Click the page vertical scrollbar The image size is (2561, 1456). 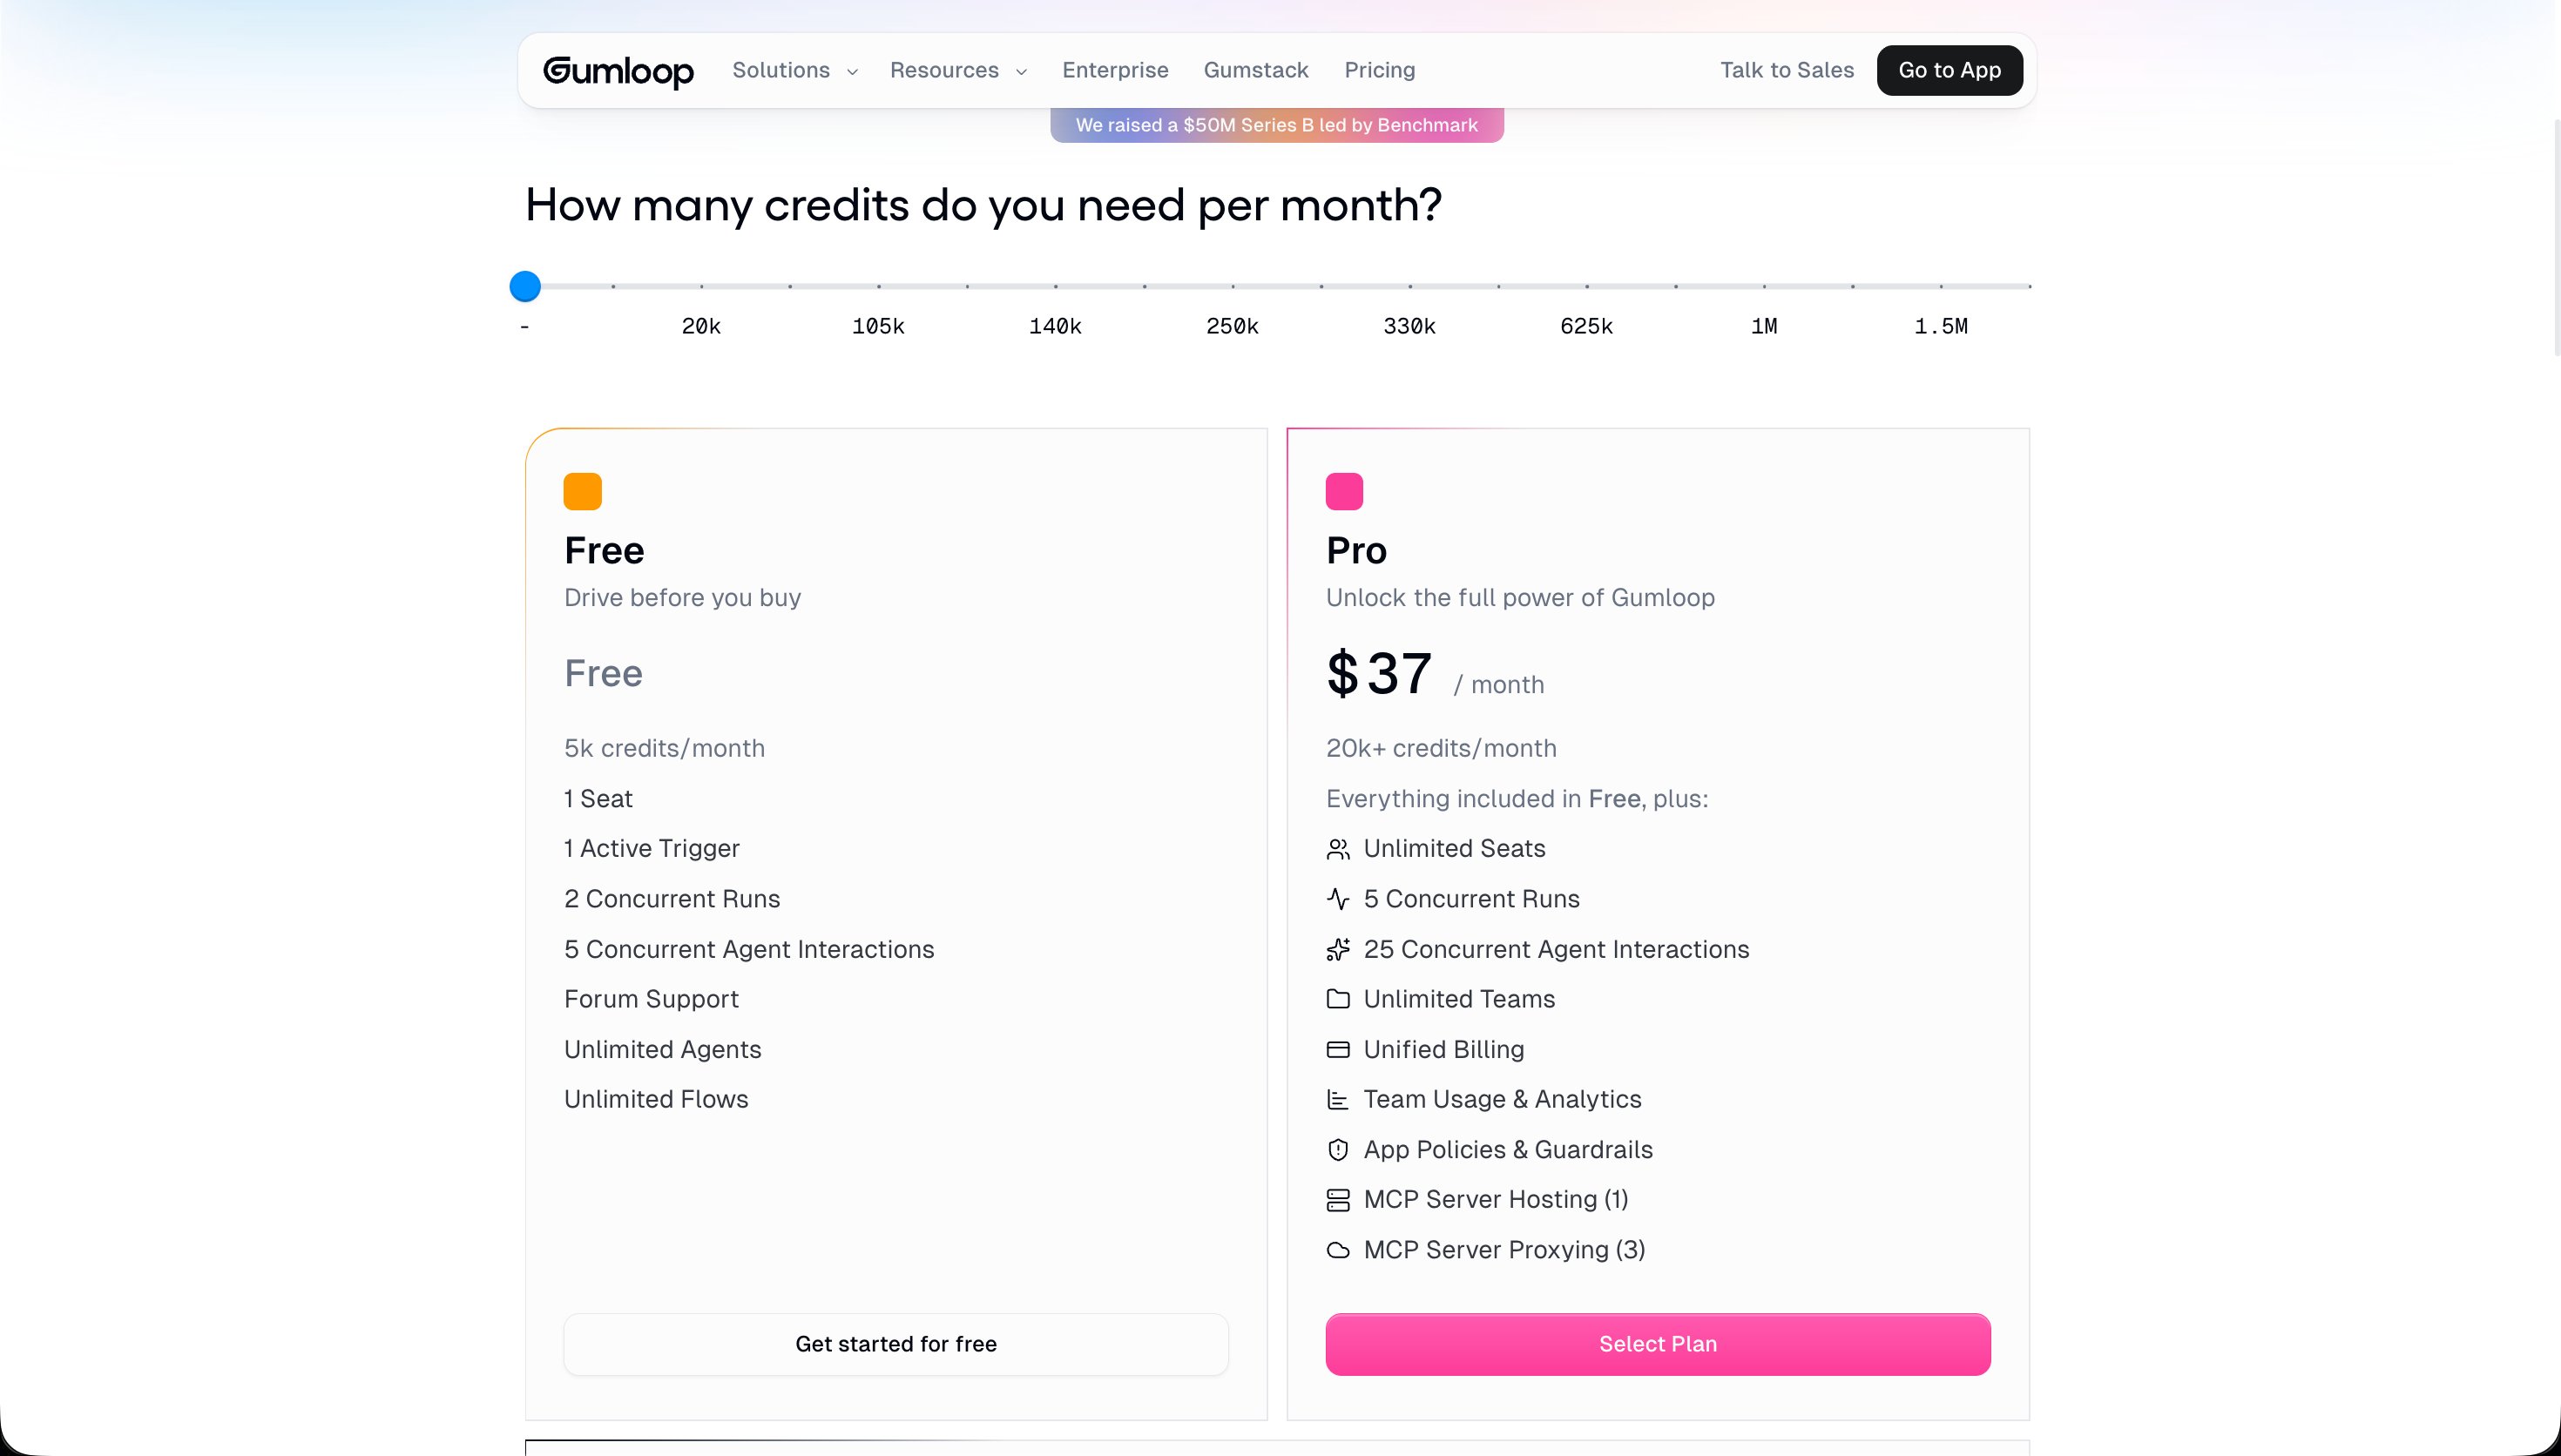[x=2556, y=237]
